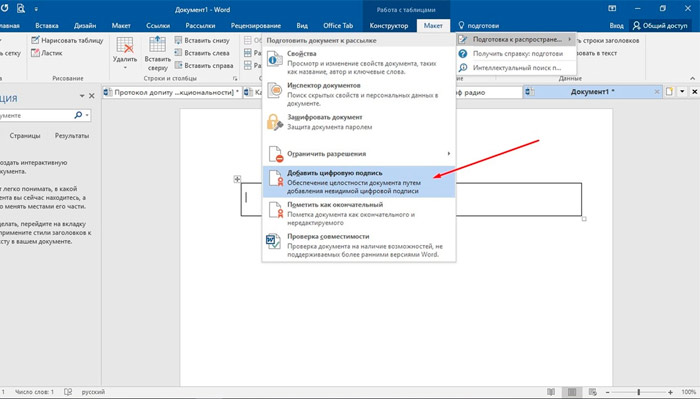Open the Вставка ribbon tab
The height and width of the screenshot is (400, 700).
(x=47, y=25)
